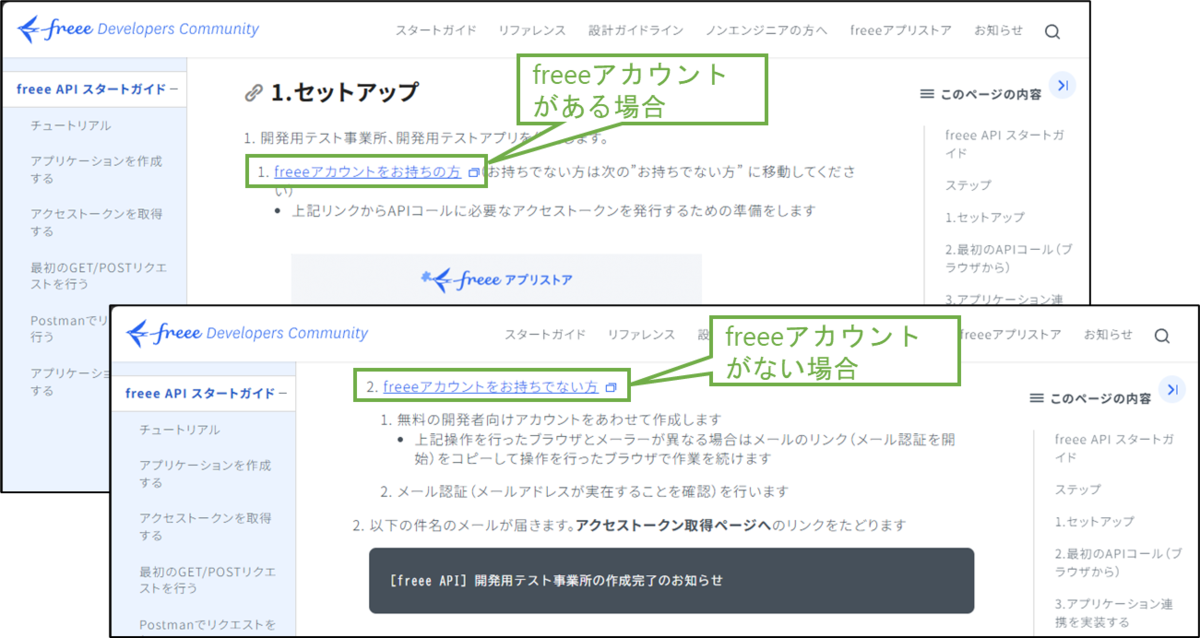Click the freee Developers Community logo in back window
Image resolution: width=1200 pixels, height=638 pixels.
tap(138, 30)
